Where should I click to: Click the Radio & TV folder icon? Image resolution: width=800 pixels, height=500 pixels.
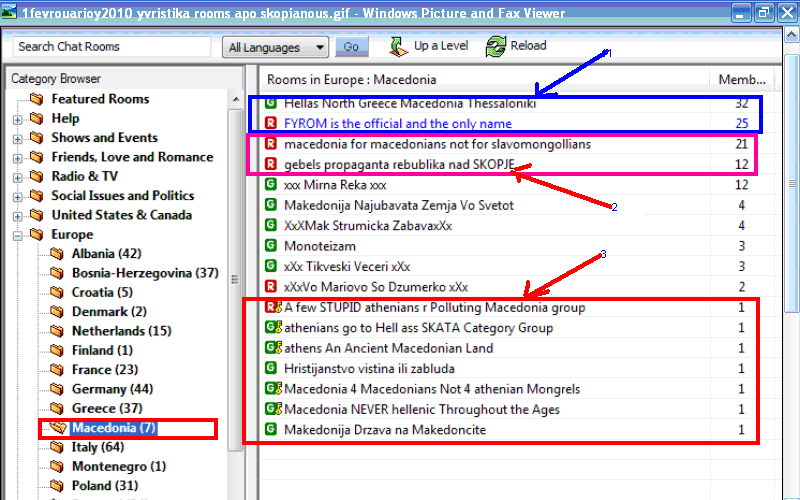click(36, 177)
